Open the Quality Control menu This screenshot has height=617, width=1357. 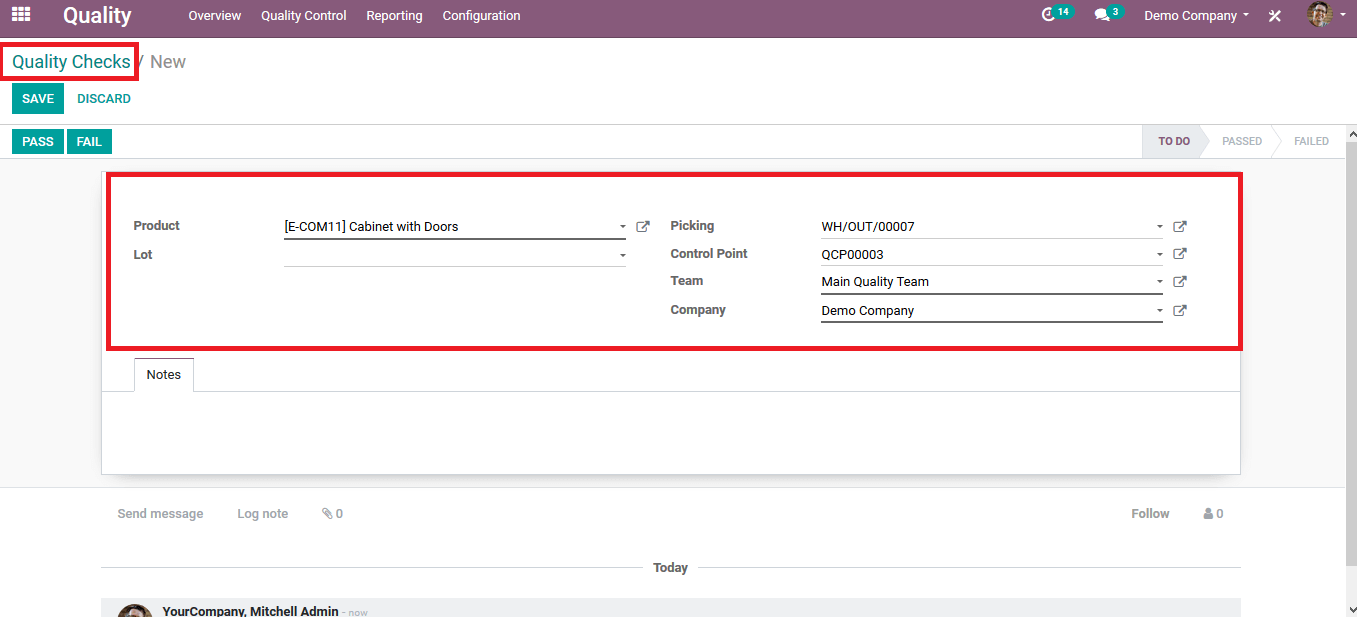pos(304,16)
